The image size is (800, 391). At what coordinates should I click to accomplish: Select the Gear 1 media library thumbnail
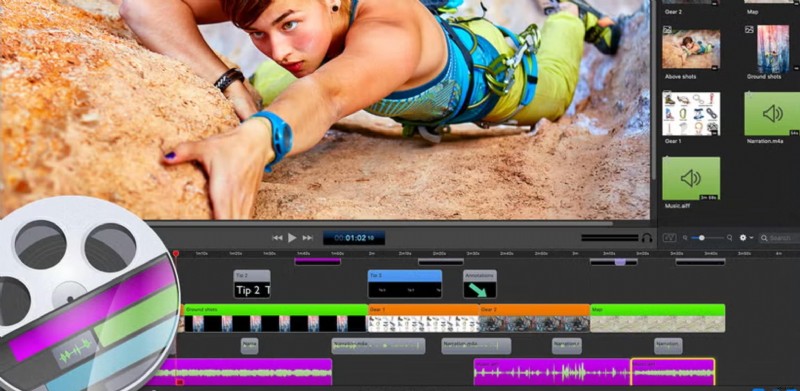[691, 113]
